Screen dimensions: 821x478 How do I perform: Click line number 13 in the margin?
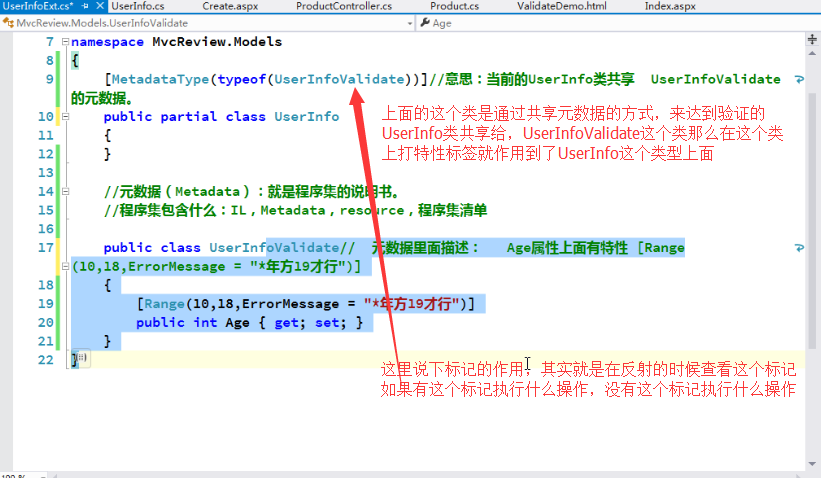(x=46, y=173)
